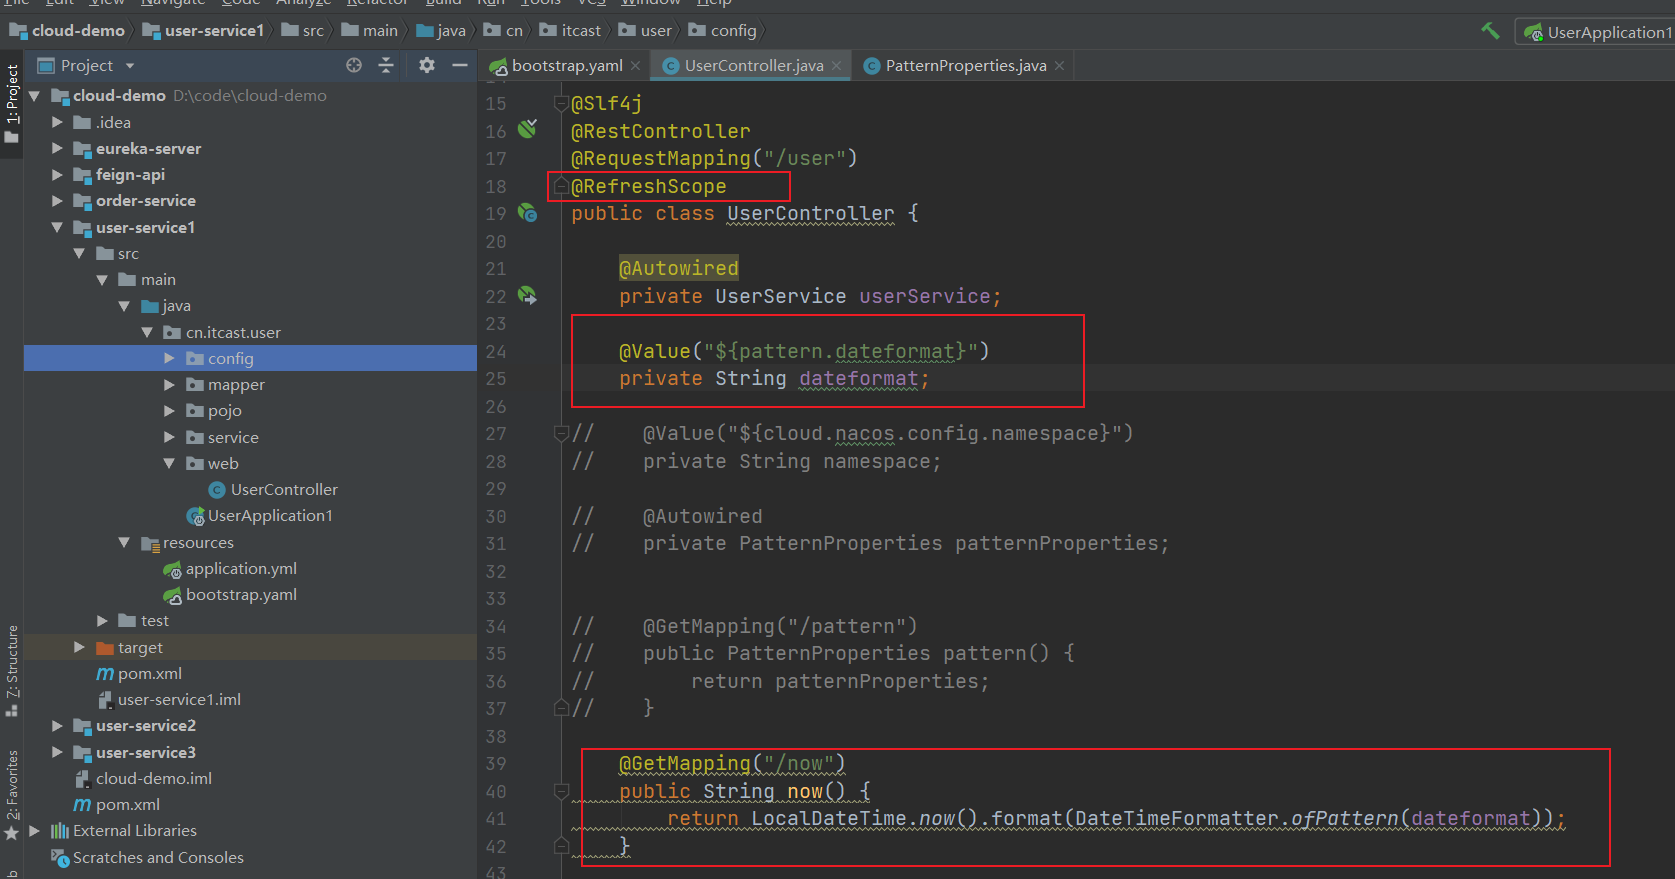The width and height of the screenshot is (1675, 879).
Task: Close the PatternProperties.java tab
Action: pyautogui.click(x=1059, y=66)
